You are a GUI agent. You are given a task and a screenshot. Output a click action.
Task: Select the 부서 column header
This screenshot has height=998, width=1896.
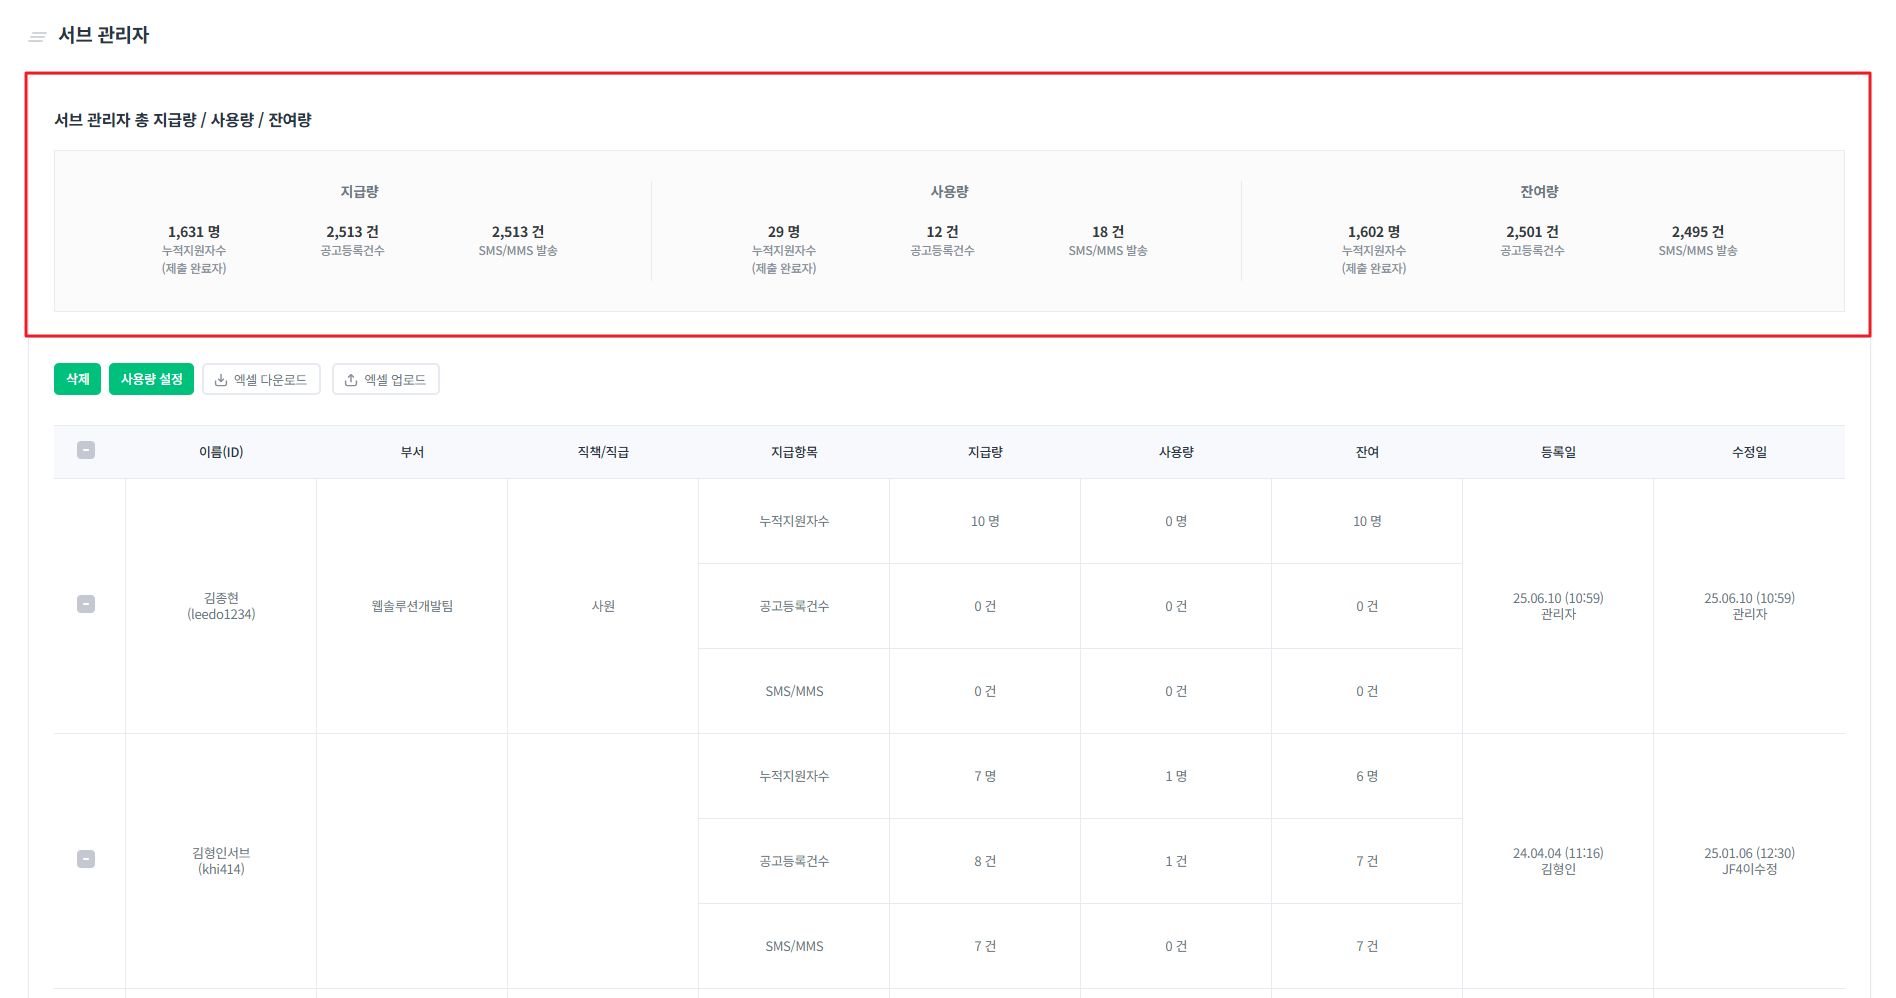pyautogui.click(x=412, y=452)
